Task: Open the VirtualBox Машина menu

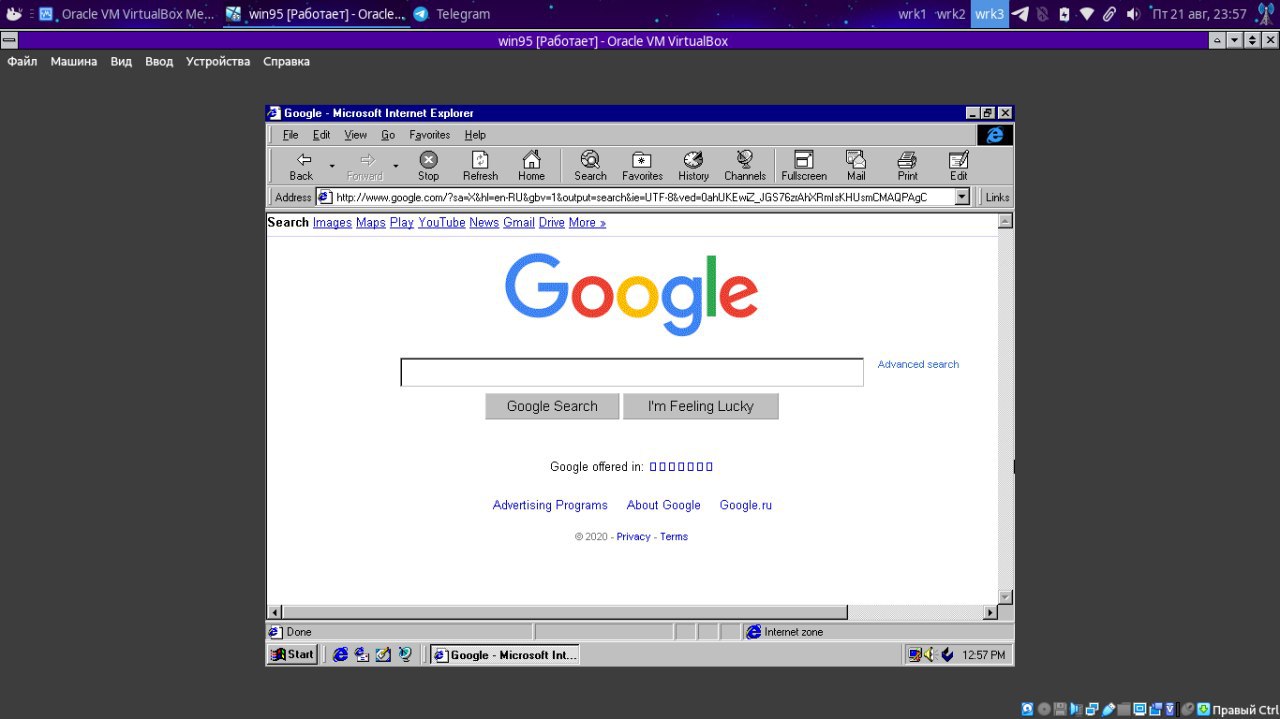Action: 74,61
